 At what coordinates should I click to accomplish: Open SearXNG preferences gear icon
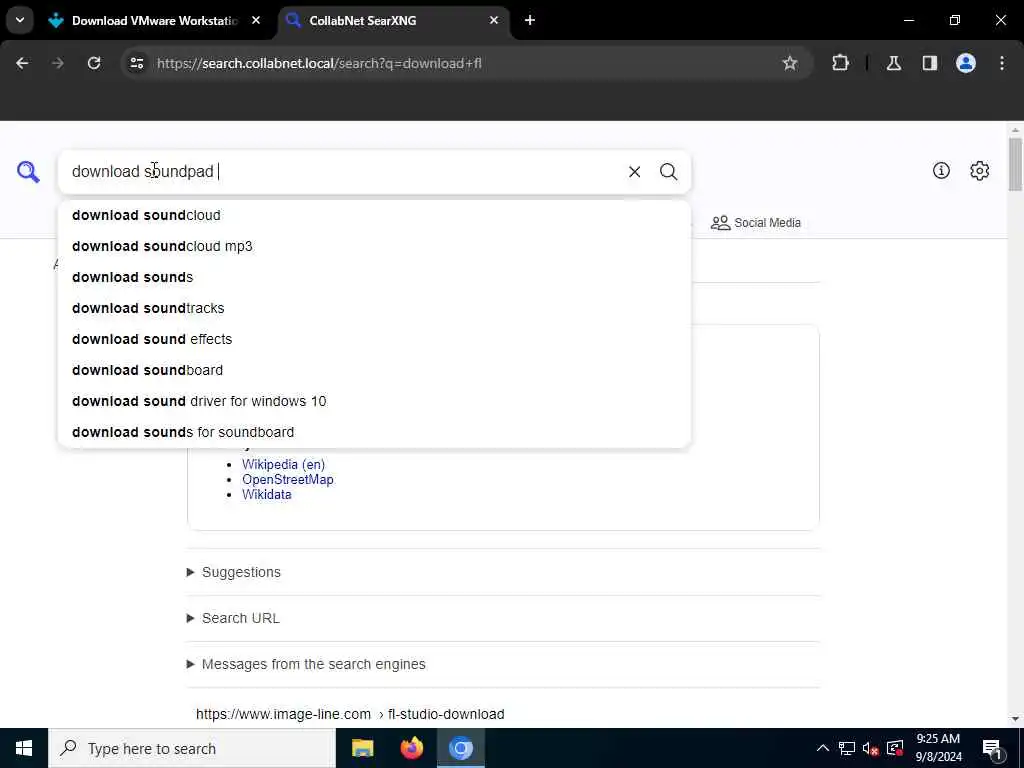pyautogui.click(x=979, y=170)
